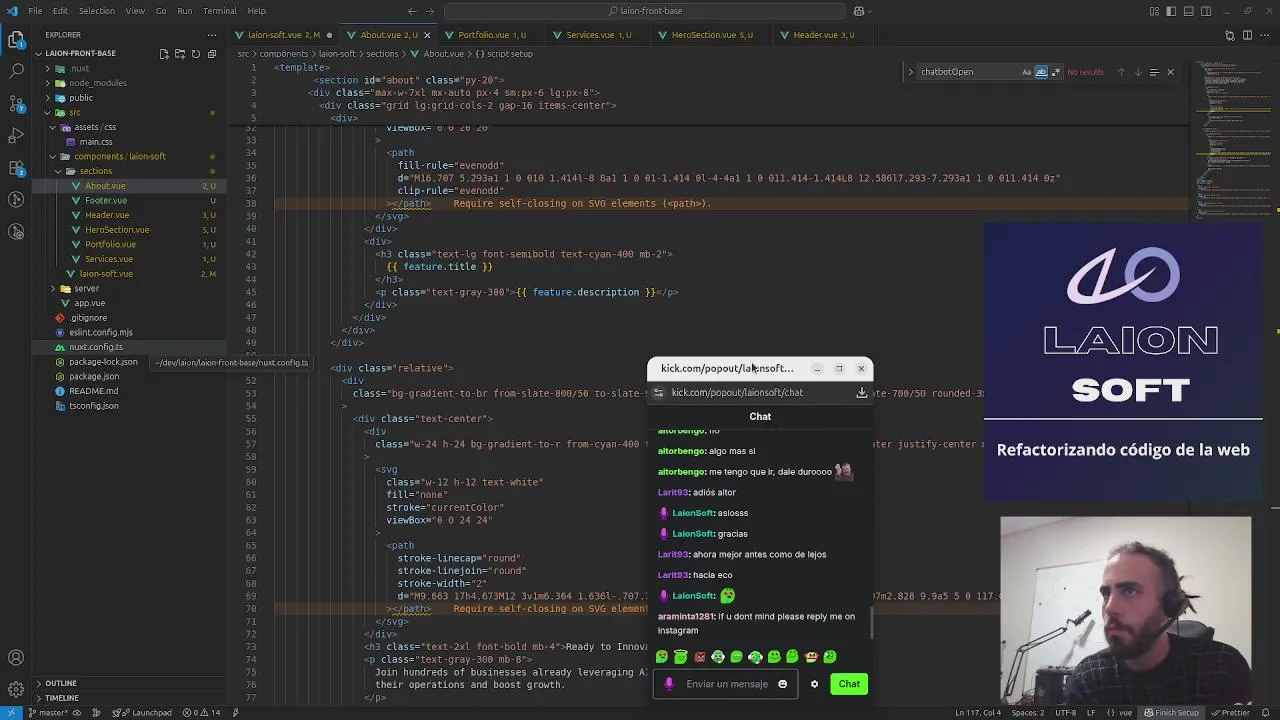
Task: Refresh the Explorer file tree
Action: 196,54
